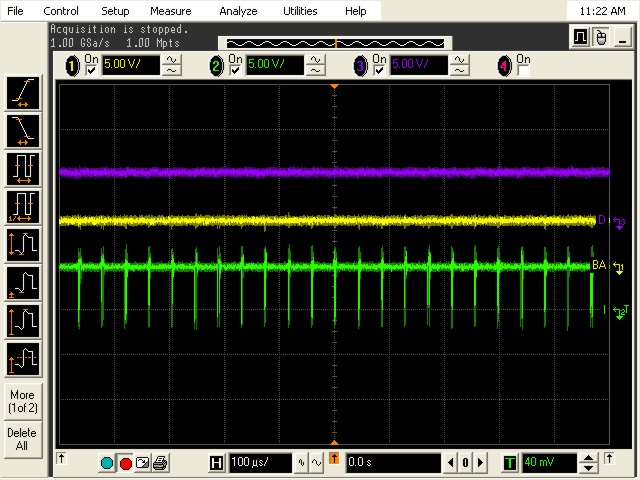Open the Analyze menu
Image resolution: width=640 pixels, height=480 pixels.
[x=238, y=11]
